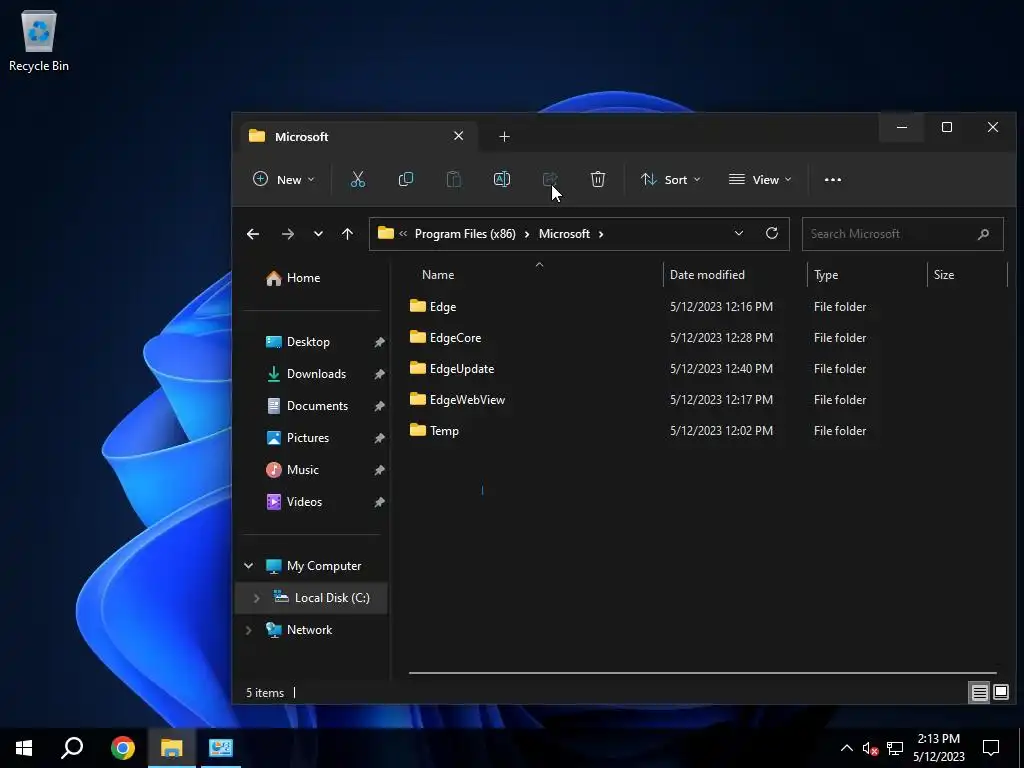Launch Google Chrome from the taskbar
The height and width of the screenshot is (768, 1024).
click(x=122, y=748)
